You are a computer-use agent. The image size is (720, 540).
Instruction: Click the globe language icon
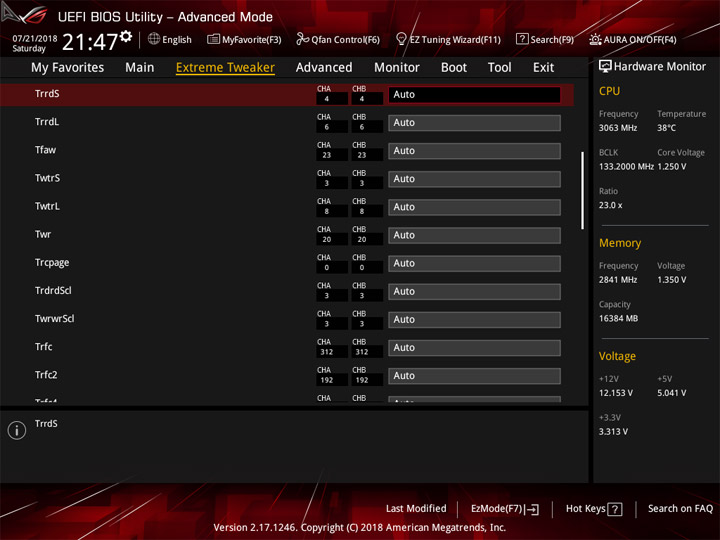[x=154, y=39]
